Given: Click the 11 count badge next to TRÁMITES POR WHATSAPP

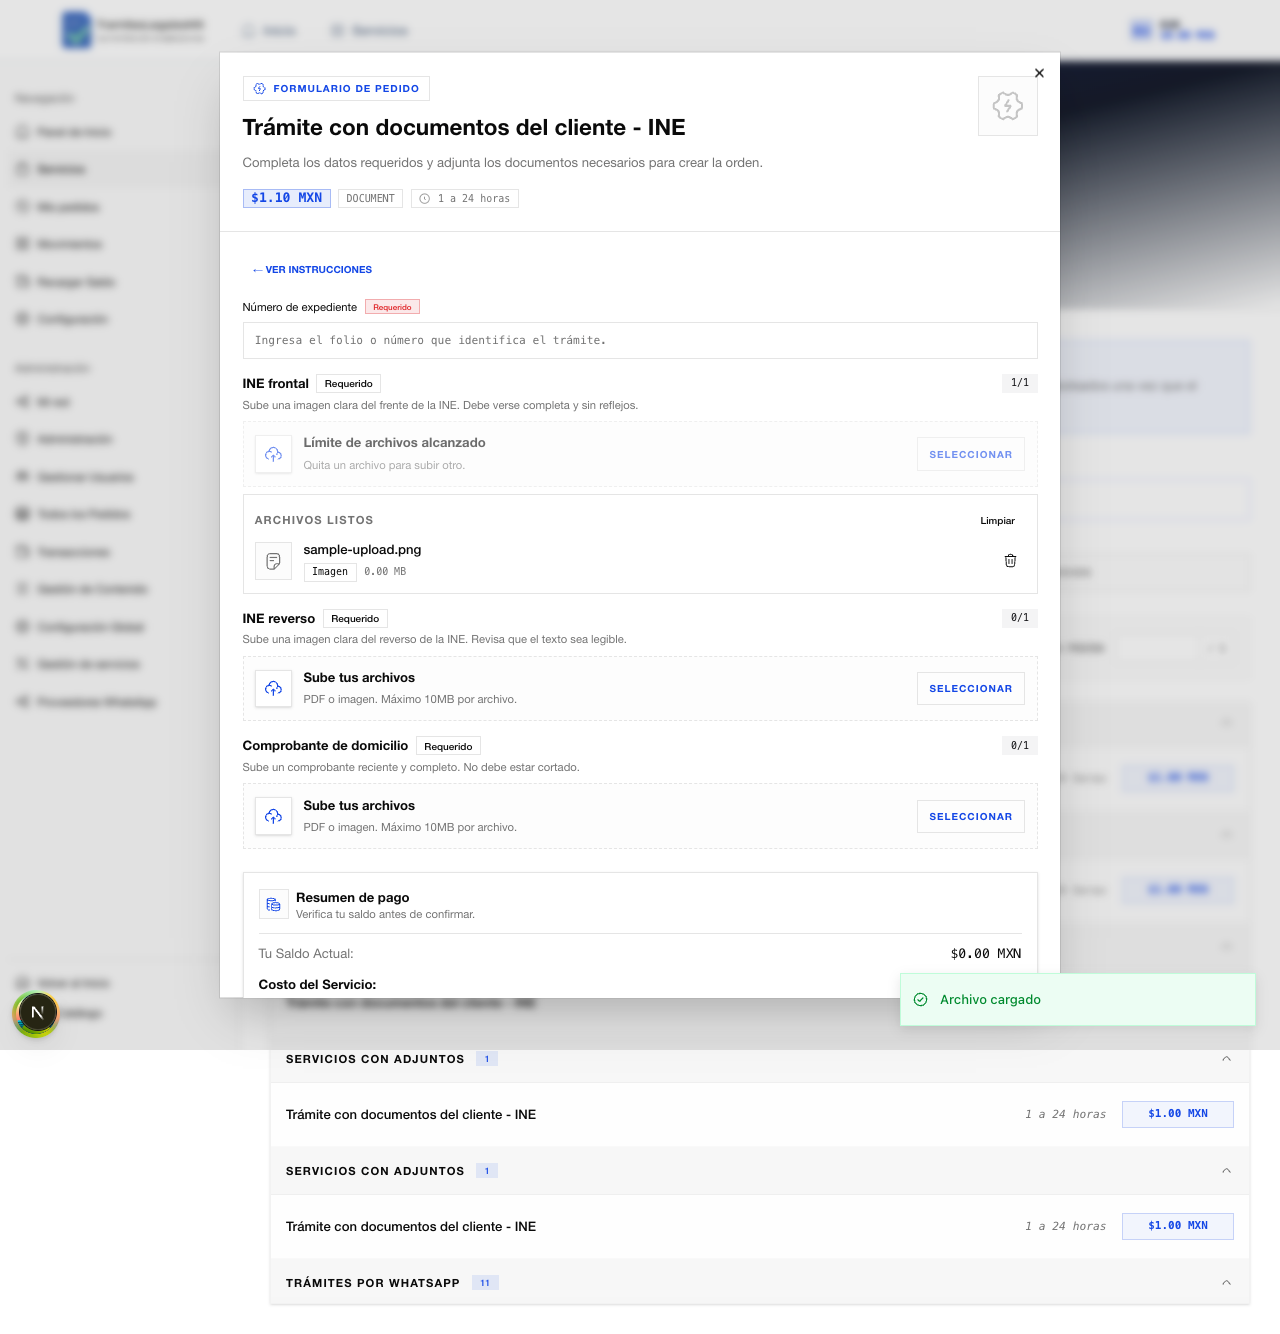Looking at the screenshot, I should click(485, 1283).
